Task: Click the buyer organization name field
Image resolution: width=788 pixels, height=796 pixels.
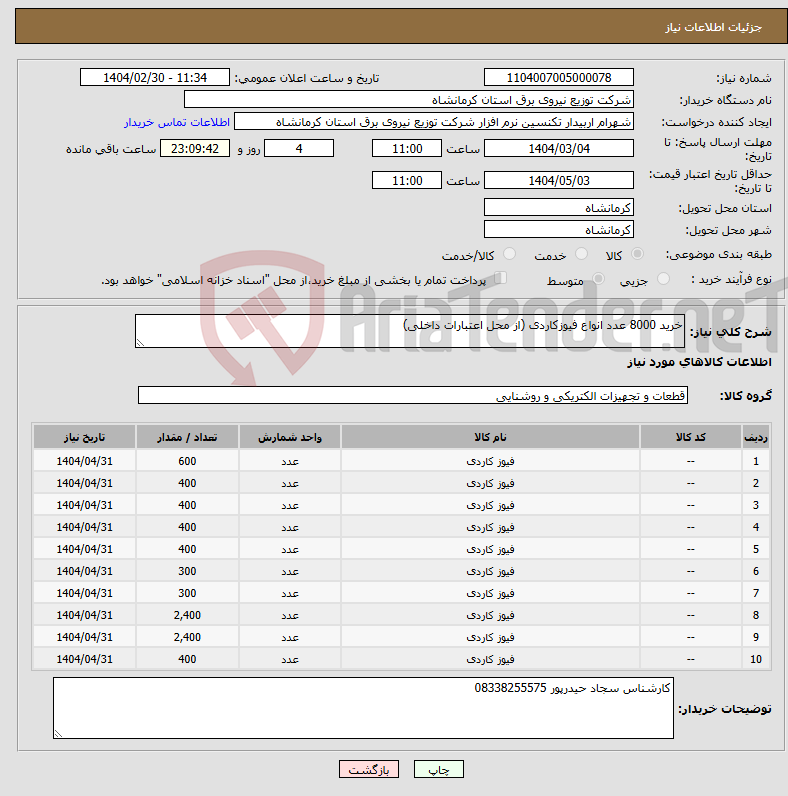Action: (x=409, y=100)
